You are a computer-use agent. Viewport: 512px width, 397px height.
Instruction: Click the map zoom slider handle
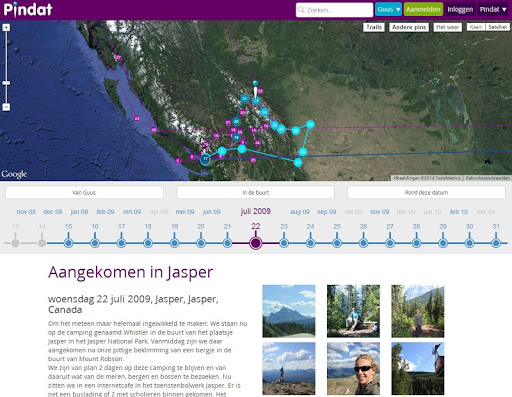pyautogui.click(x=6, y=83)
